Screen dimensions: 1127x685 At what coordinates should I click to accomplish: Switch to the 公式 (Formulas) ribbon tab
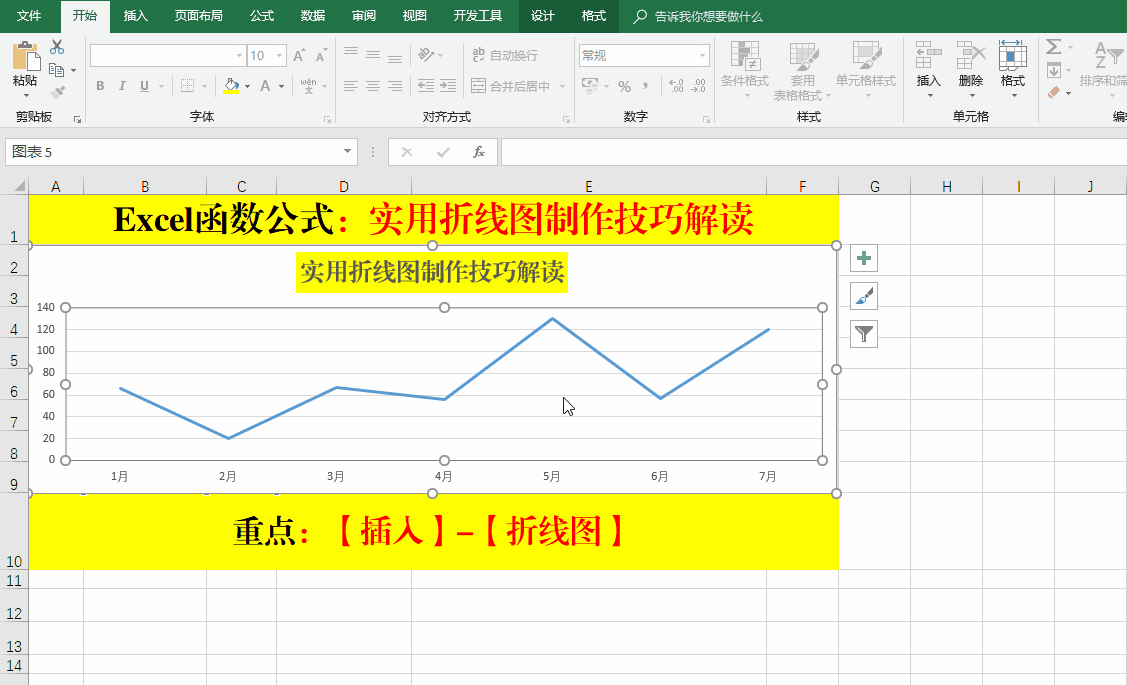[262, 16]
